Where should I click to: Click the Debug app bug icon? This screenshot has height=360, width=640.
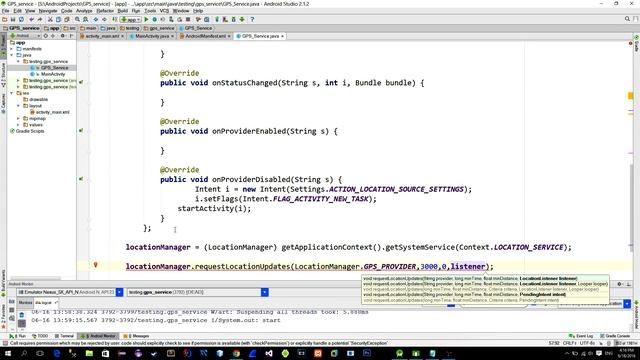[x=155, y=19]
